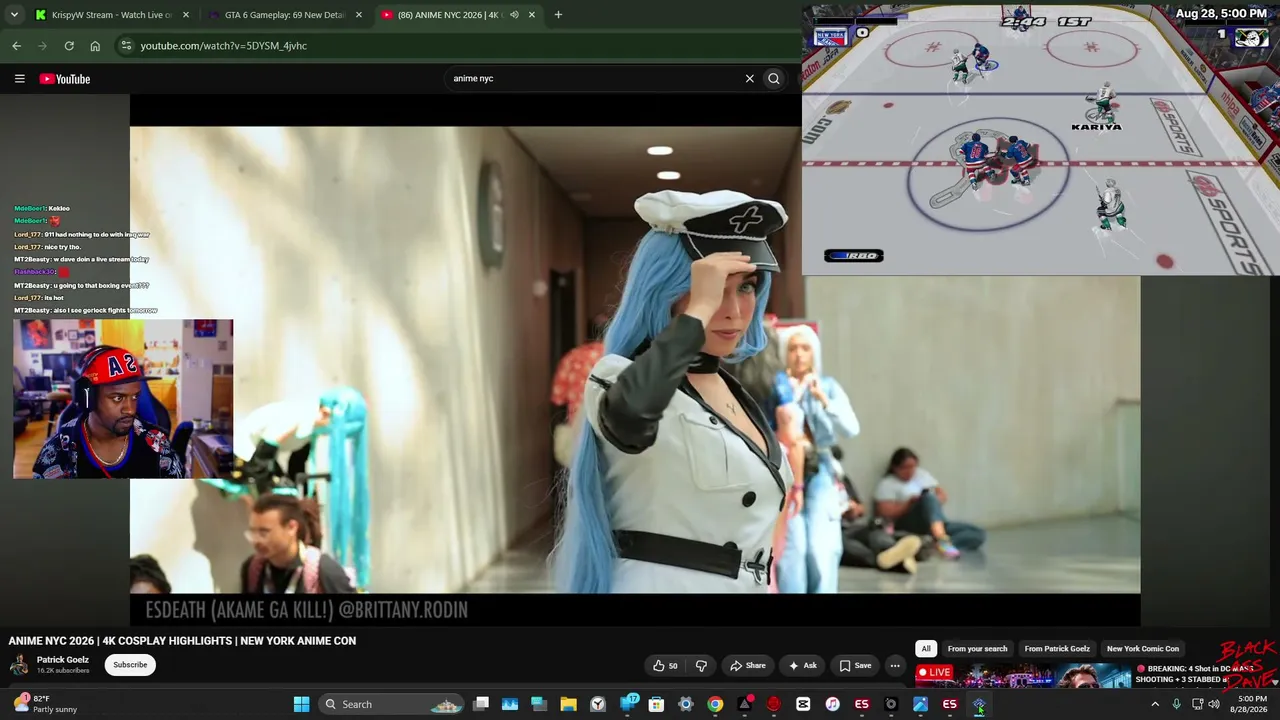
Task: Close the GTA 6 Gameplay tab
Action: click(x=358, y=15)
